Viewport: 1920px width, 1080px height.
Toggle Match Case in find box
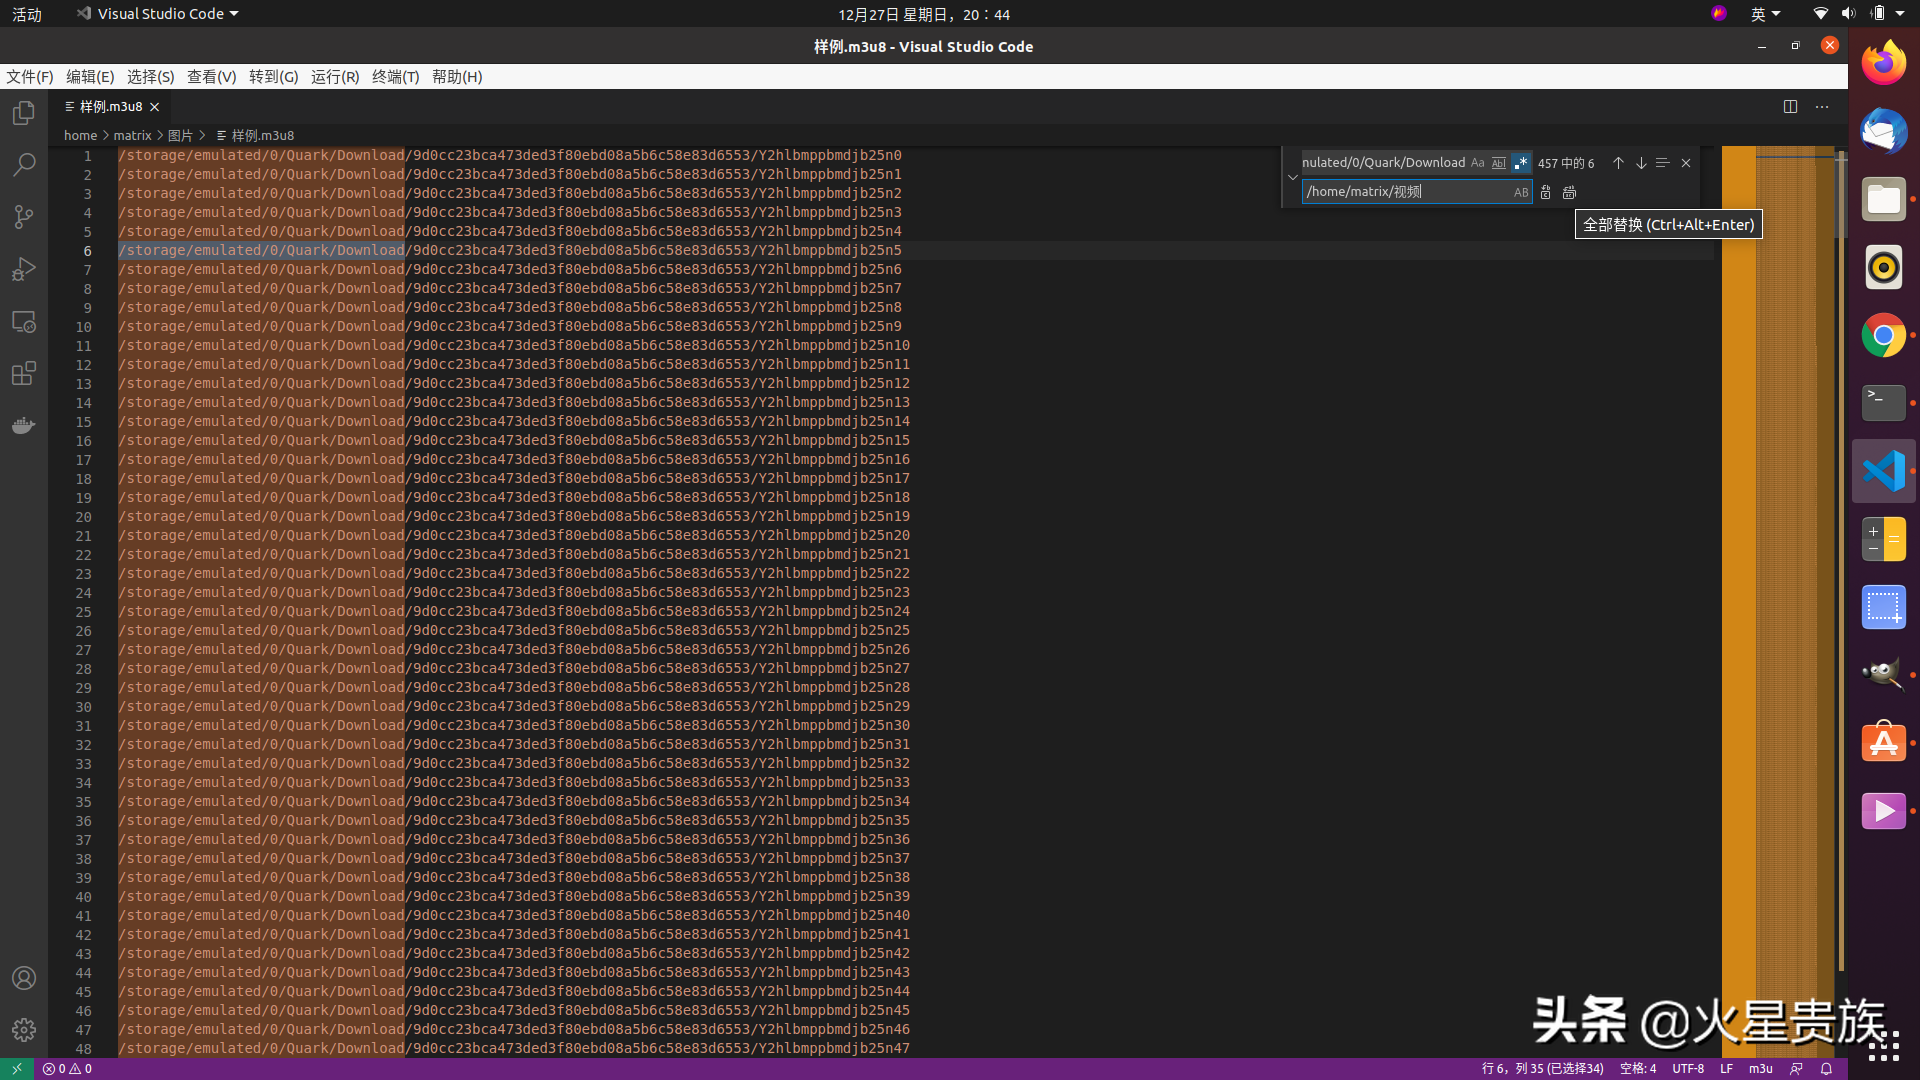coord(1478,163)
